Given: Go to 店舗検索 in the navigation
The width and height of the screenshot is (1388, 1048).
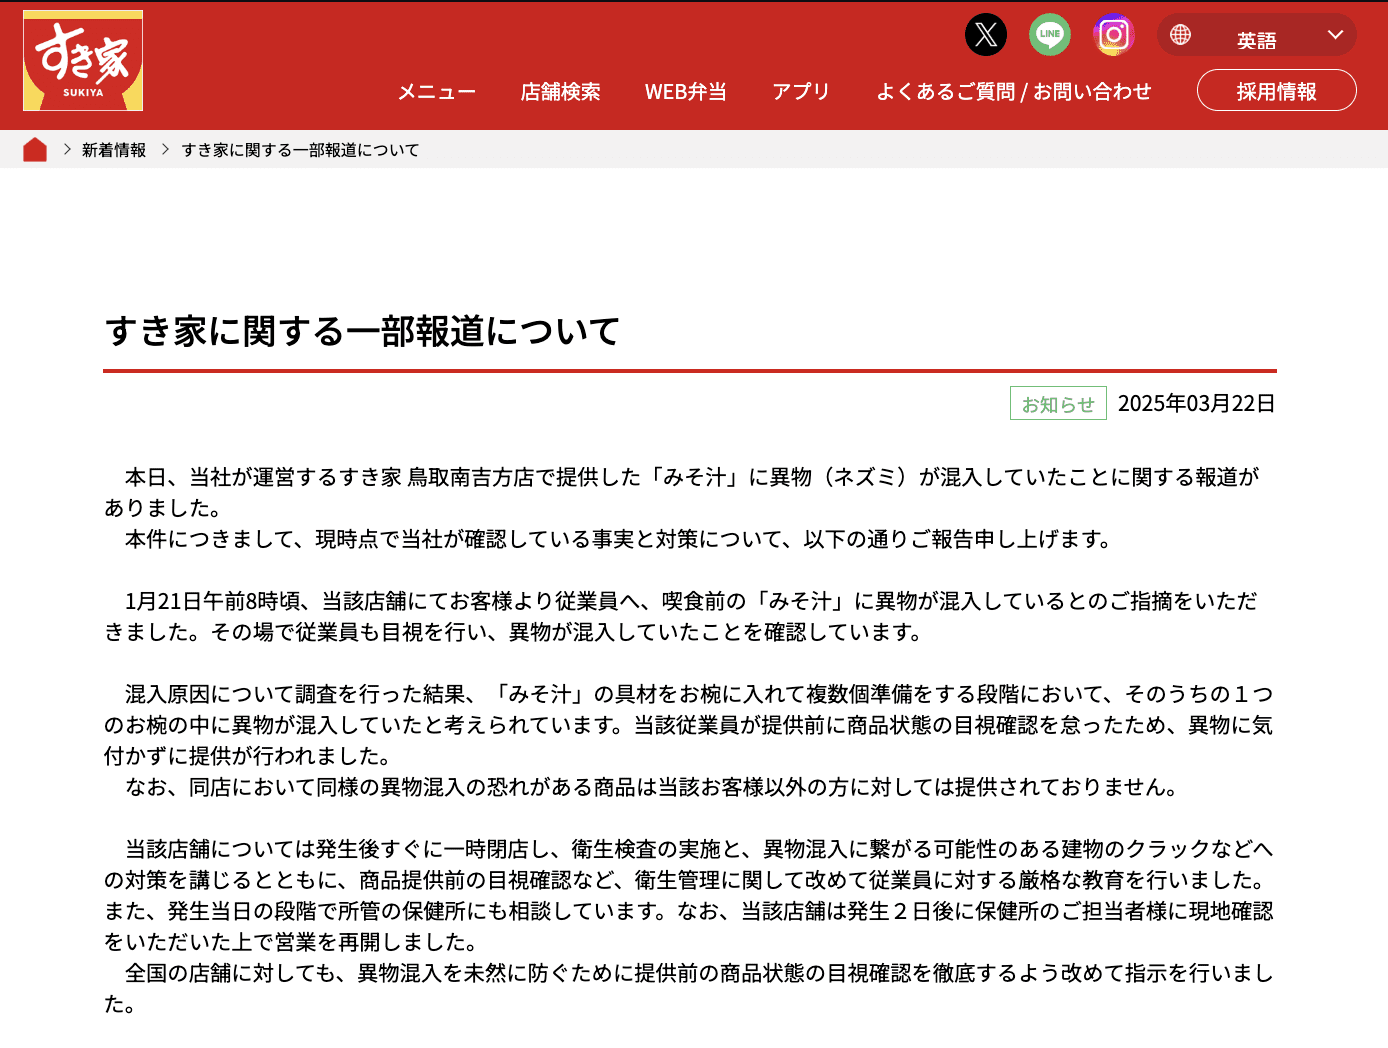Looking at the screenshot, I should tap(560, 92).
